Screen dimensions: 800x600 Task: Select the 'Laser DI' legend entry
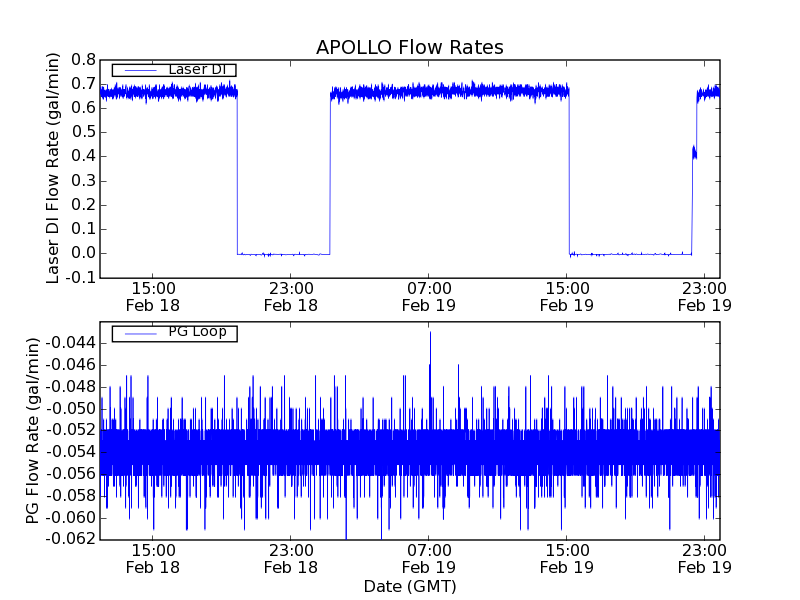point(174,69)
